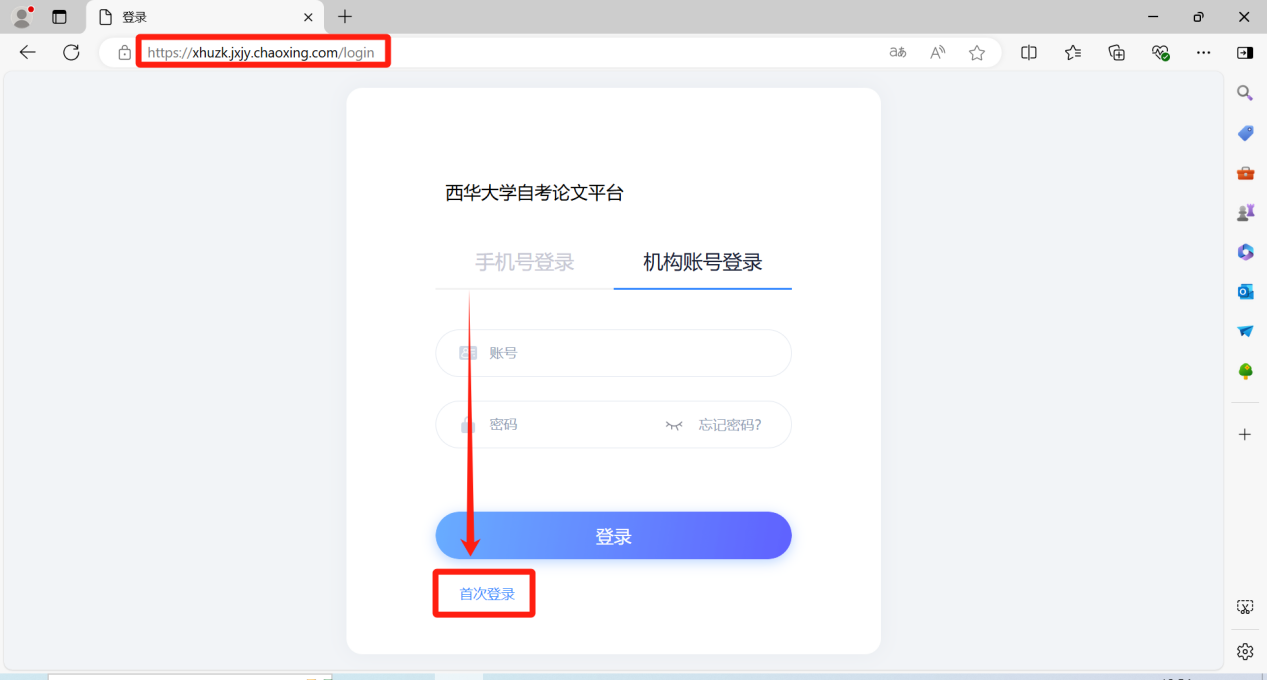The image size is (1267, 680).
Task: Start Read aloud from address bar
Action: point(938,53)
